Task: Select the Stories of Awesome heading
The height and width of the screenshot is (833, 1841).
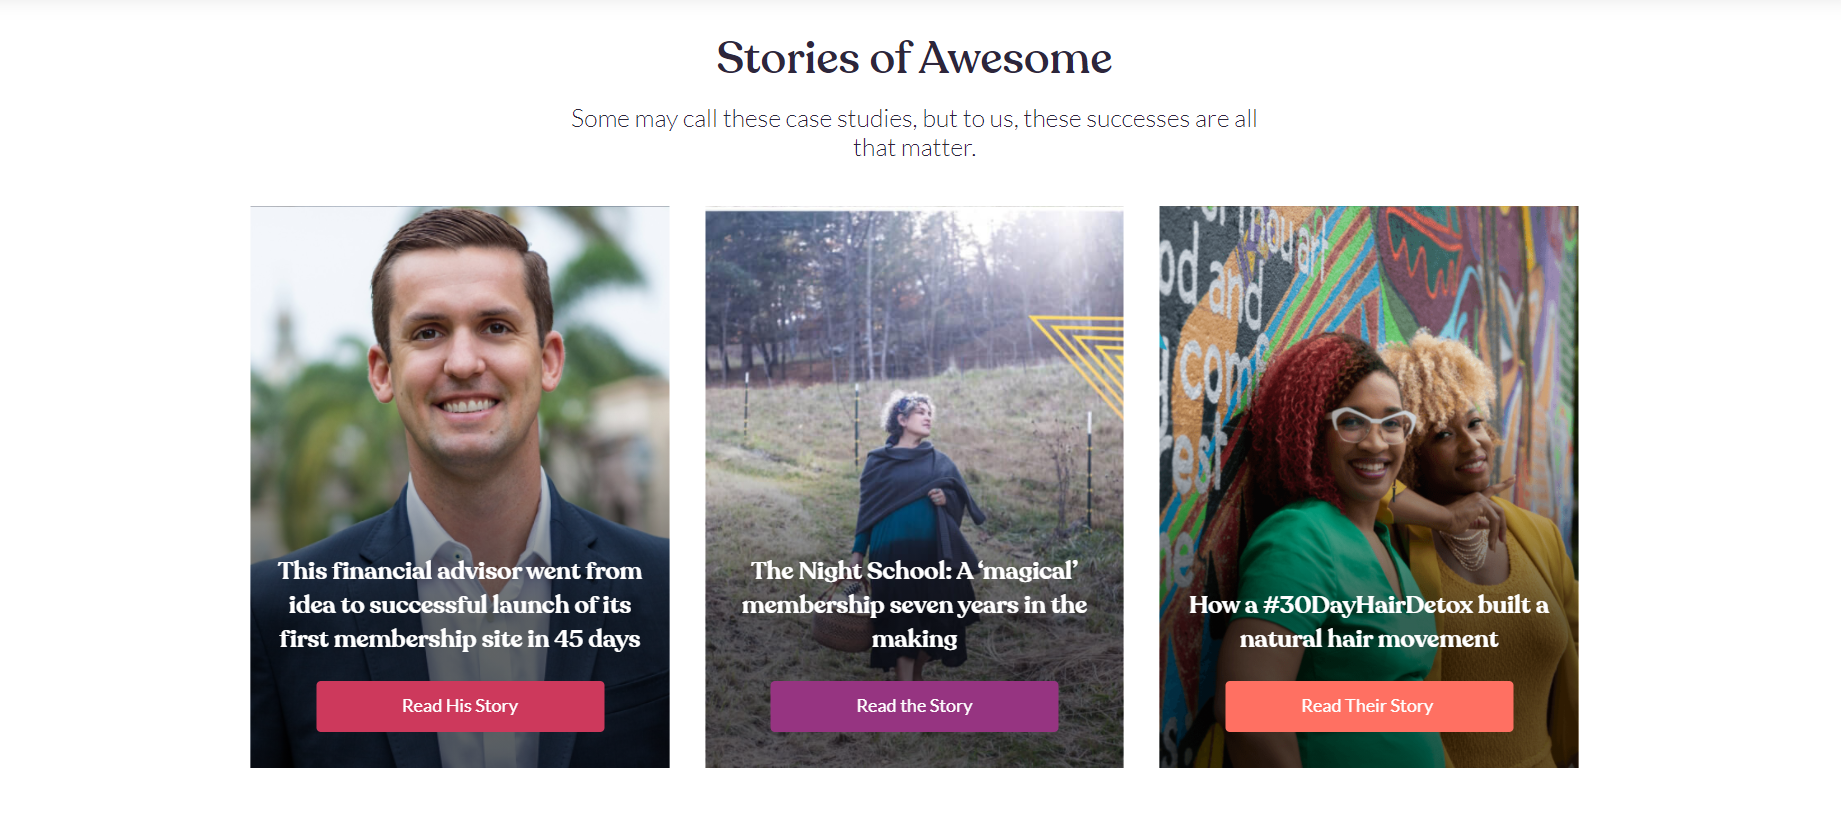Action: (x=912, y=58)
